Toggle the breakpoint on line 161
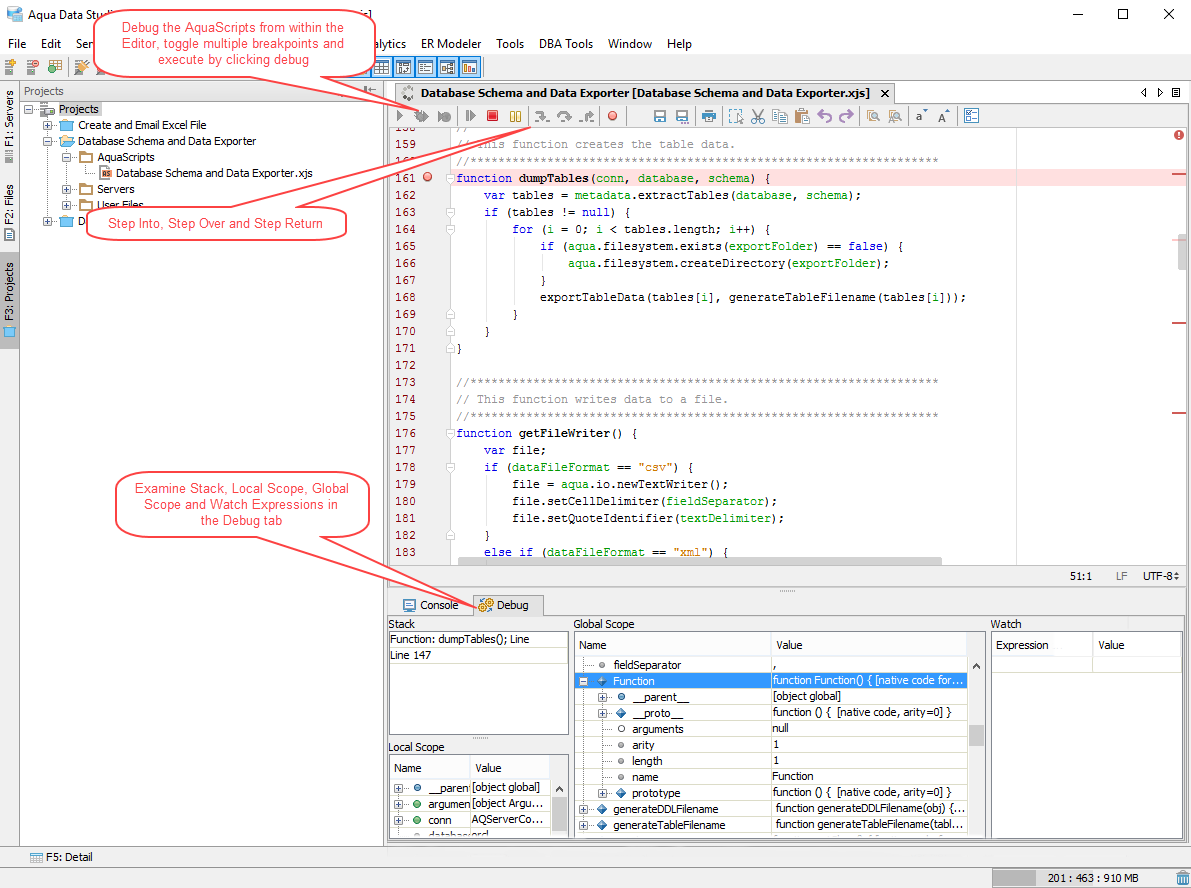 pyautogui.click(x=427, y=178)
